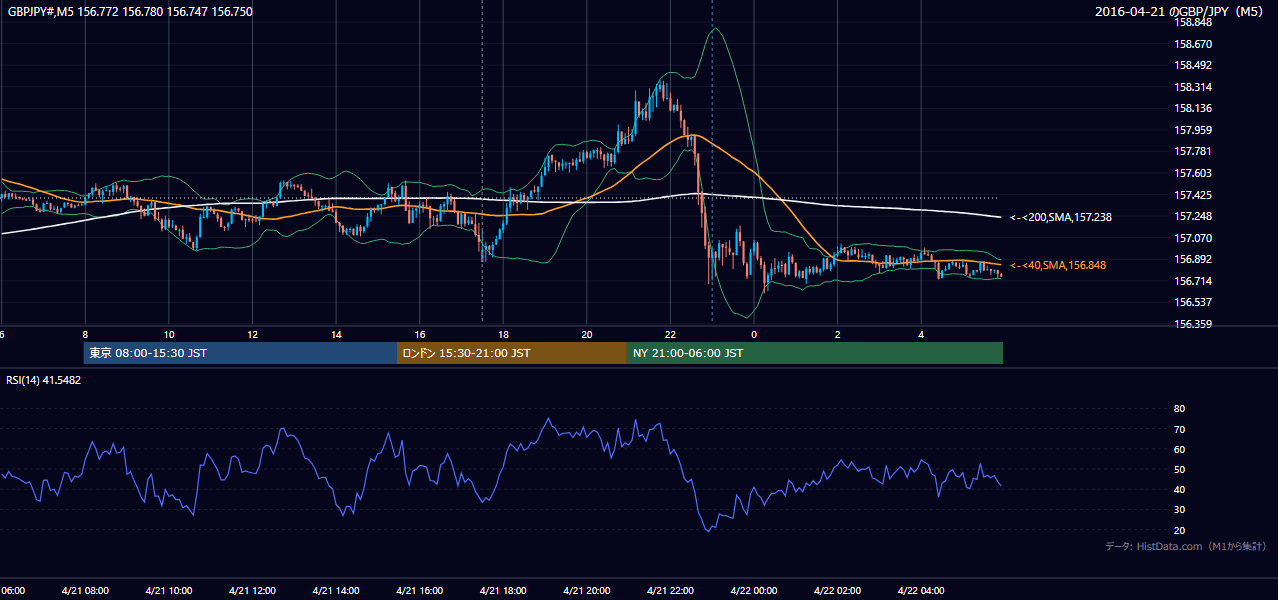Click hour label 22 under price chart
The width and height of the screenshot is (1278, 600).
pos(670,334)
